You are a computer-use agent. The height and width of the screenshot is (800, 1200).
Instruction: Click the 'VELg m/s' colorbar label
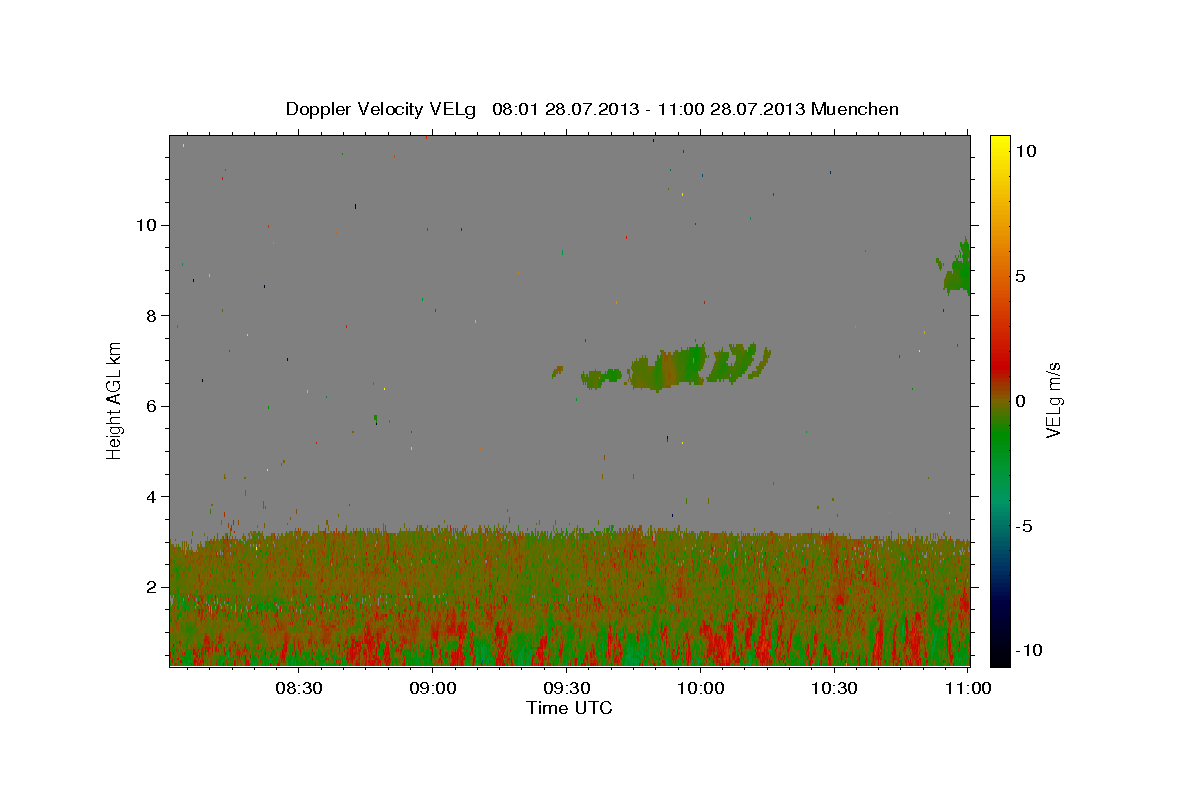pos(1053,400)
